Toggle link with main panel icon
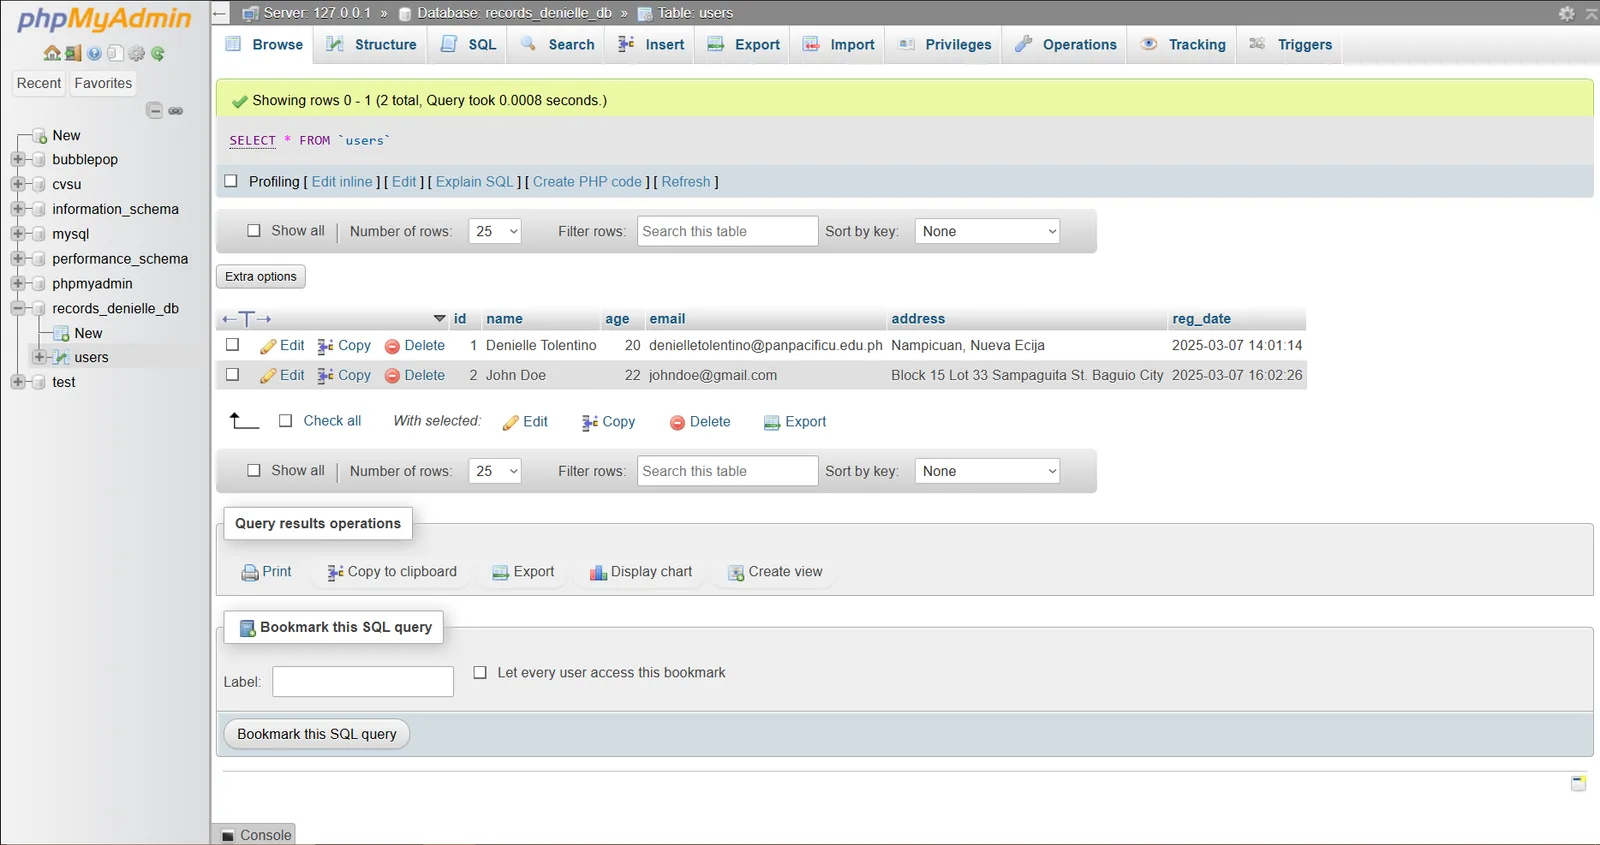 [175, 110]
